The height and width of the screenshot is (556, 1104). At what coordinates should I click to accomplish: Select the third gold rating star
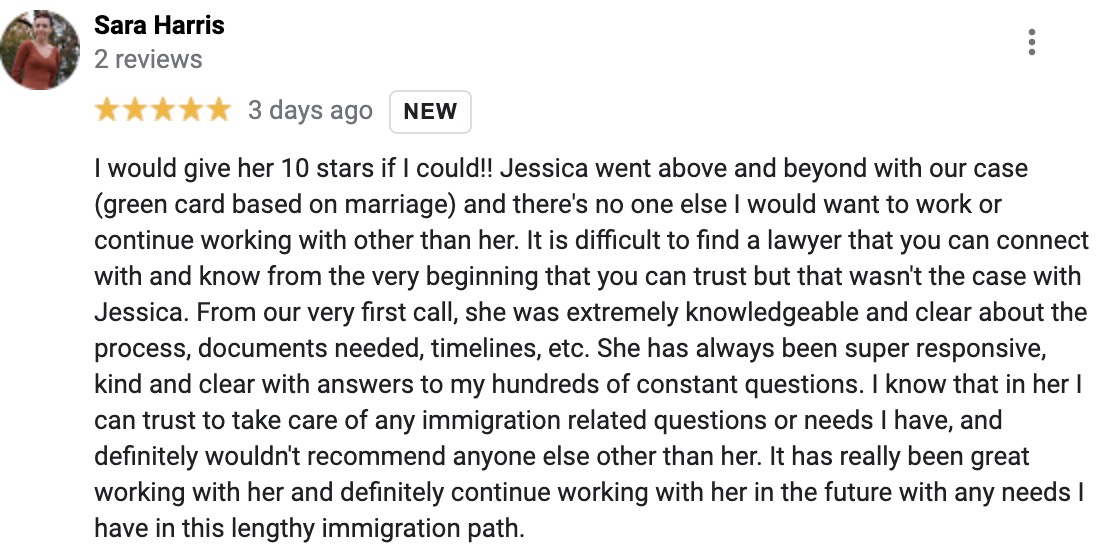(162, 110)
